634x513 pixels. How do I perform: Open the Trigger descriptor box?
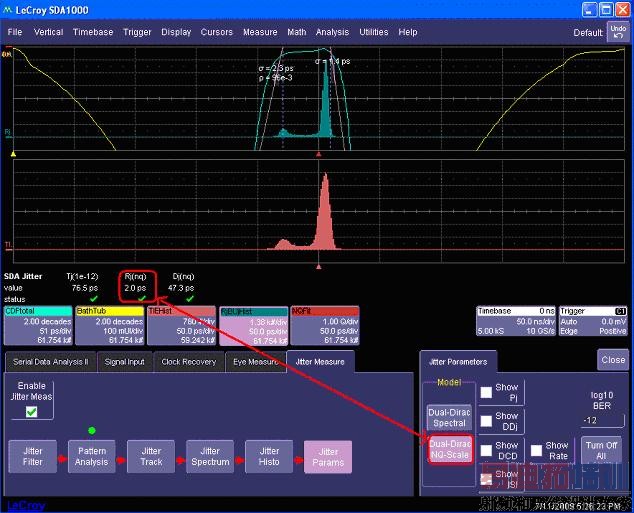[593, 321]
